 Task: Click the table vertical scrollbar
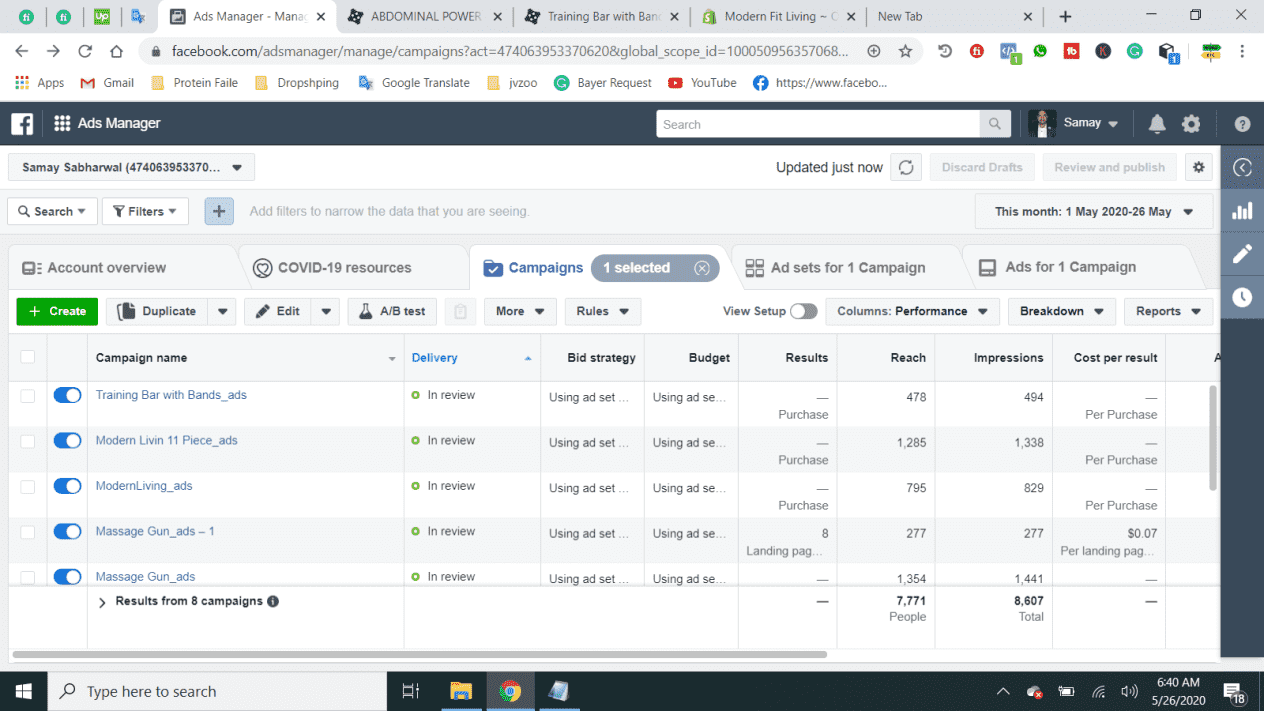pos(1215,436)
